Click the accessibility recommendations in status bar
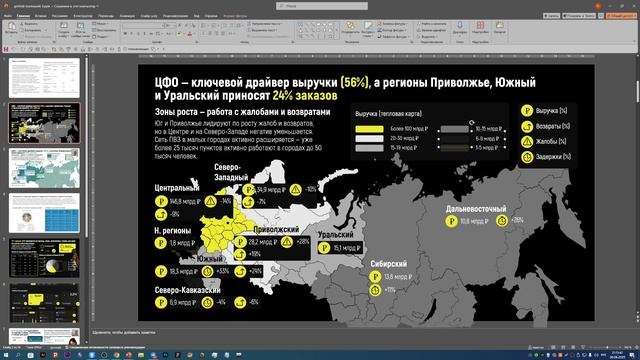640x360 pixels. pos(105,347)
